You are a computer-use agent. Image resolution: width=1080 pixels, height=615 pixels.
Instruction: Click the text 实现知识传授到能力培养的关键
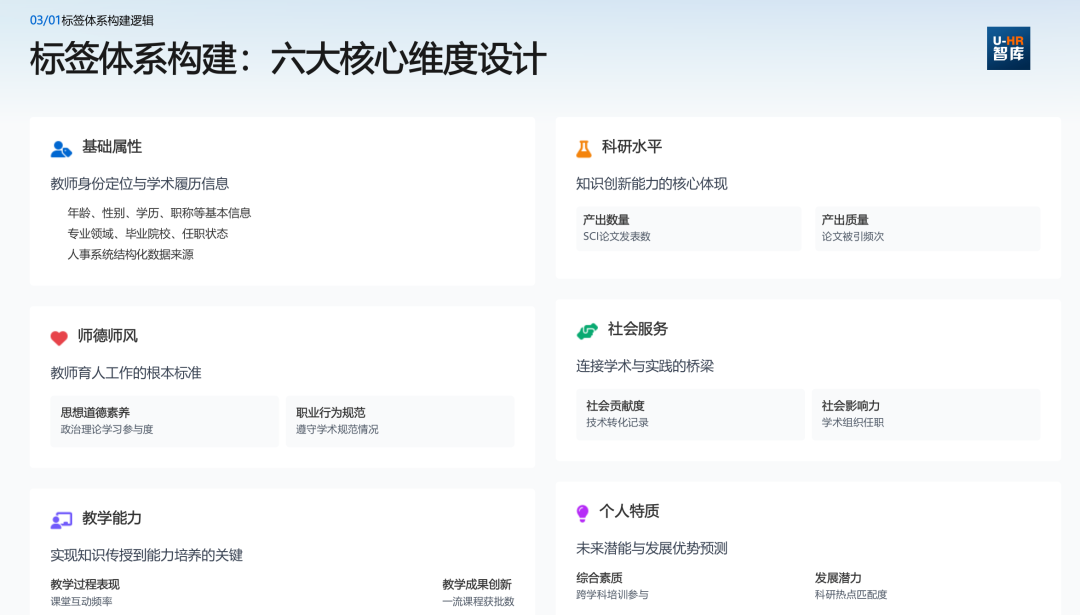147,555
